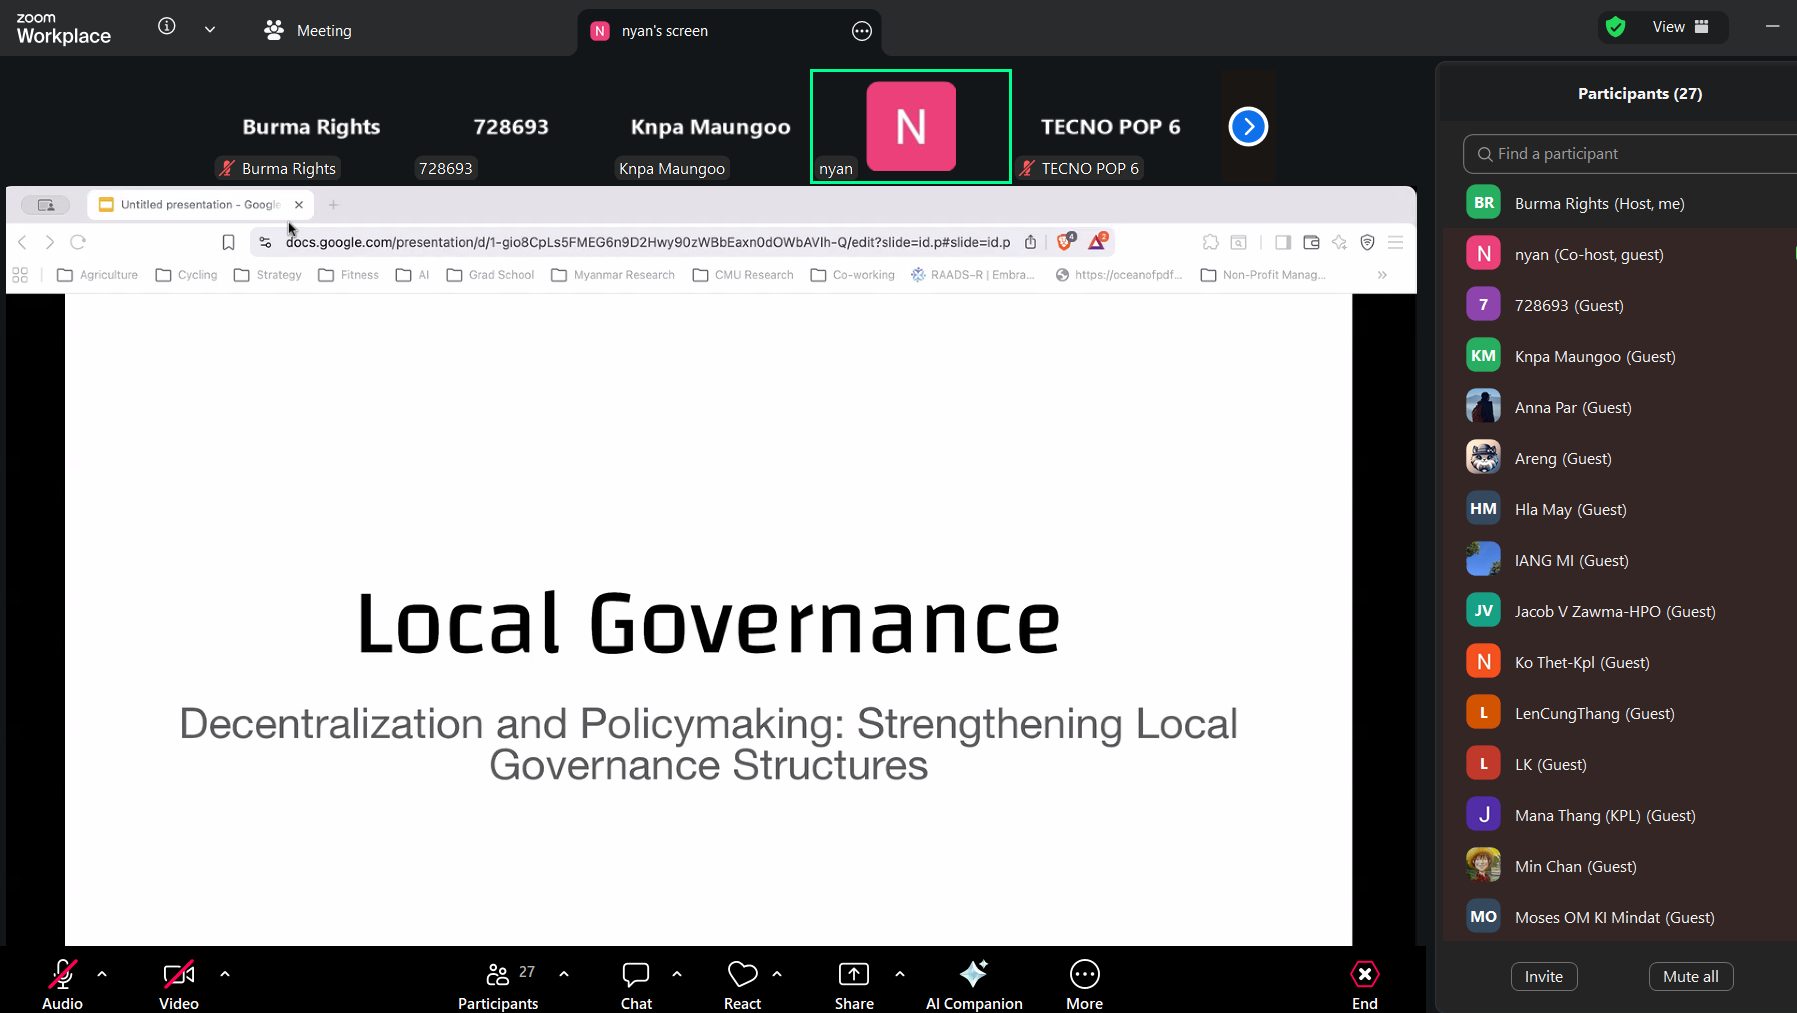This screenshot has width=1797, height=1013.
Task: Select nyan's video thumbnail
Action: [x=911, y=126]
